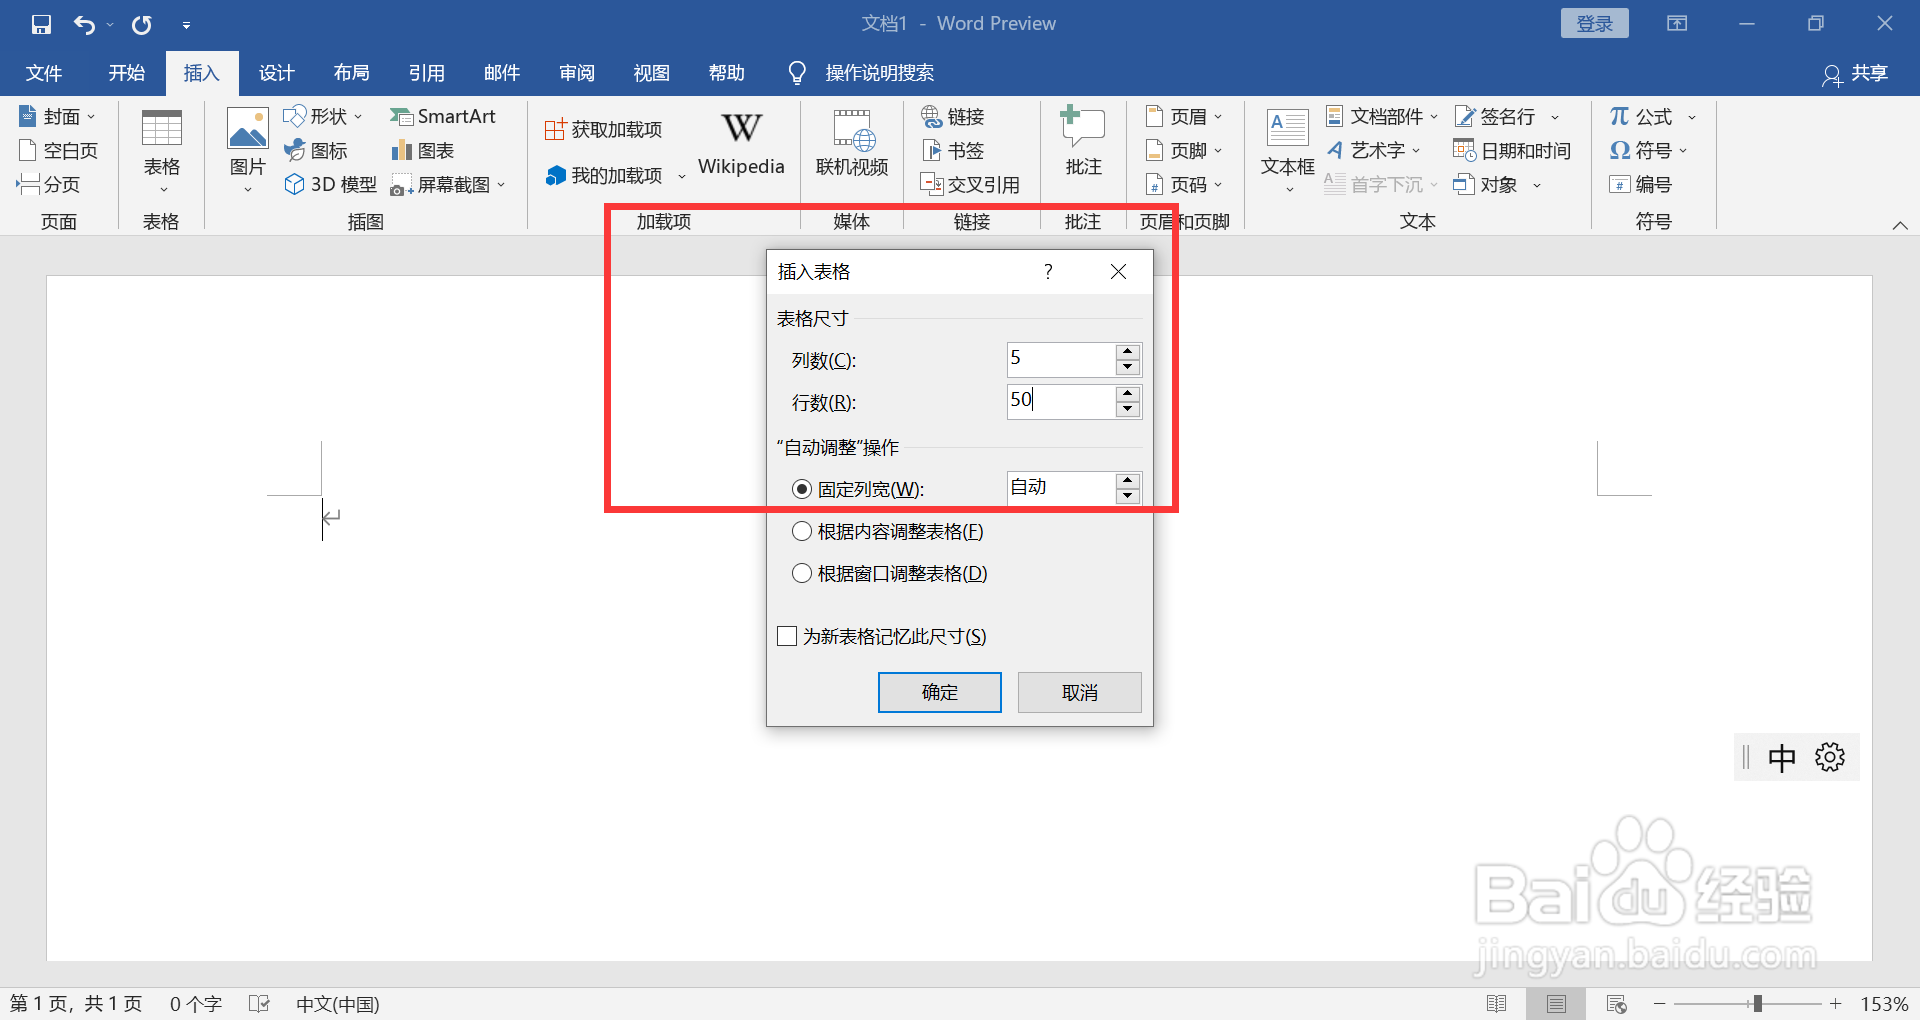Open Wikipedia add-in

[x=740, y=140]
